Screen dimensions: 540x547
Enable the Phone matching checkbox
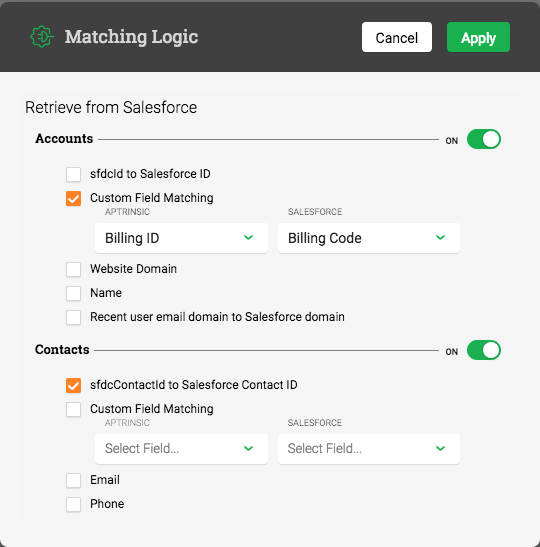coord(74,504)
